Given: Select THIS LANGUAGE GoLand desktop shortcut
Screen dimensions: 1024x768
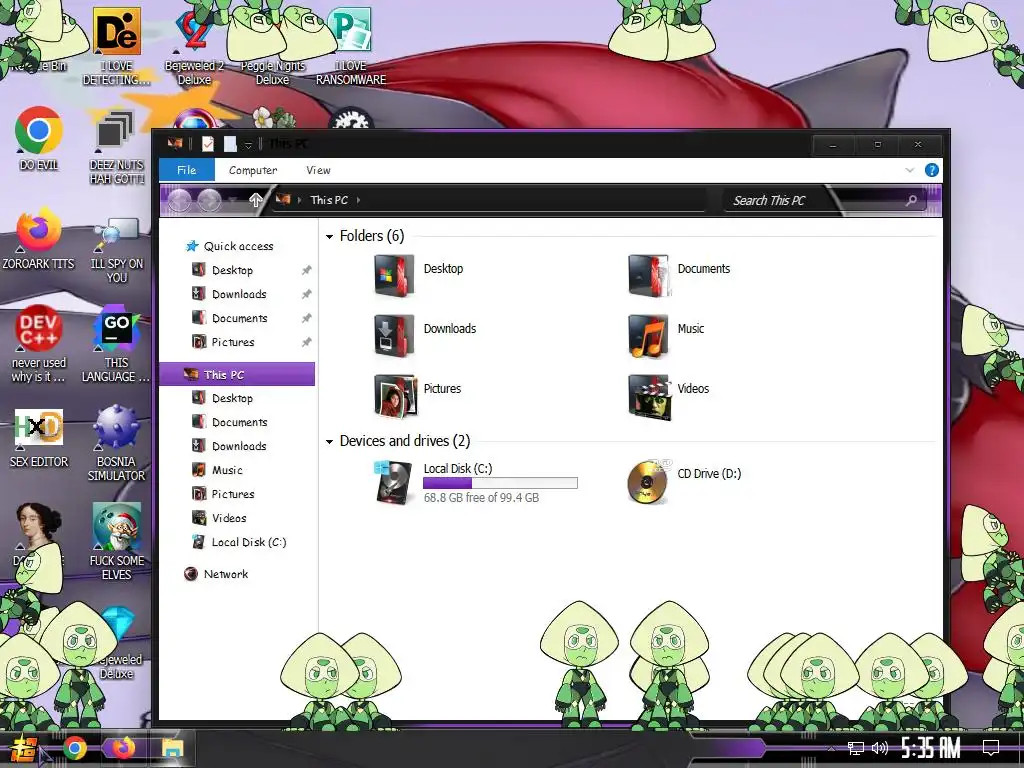Looking at the screenshot, I should tap(116, 344).
